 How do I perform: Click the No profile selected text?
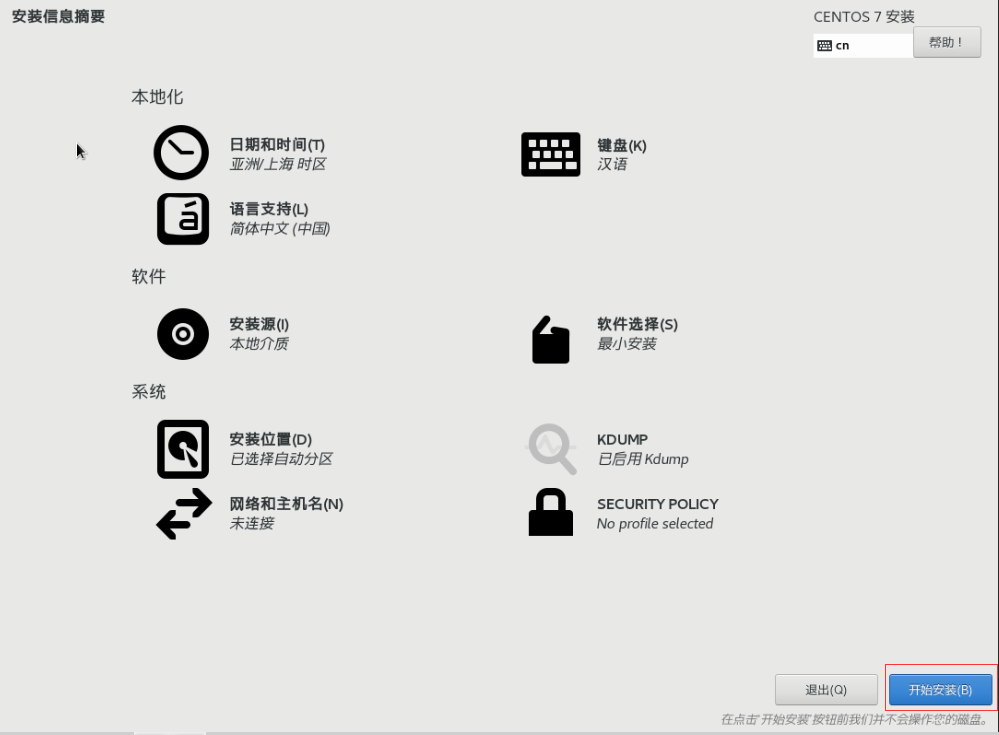point(655,524)
